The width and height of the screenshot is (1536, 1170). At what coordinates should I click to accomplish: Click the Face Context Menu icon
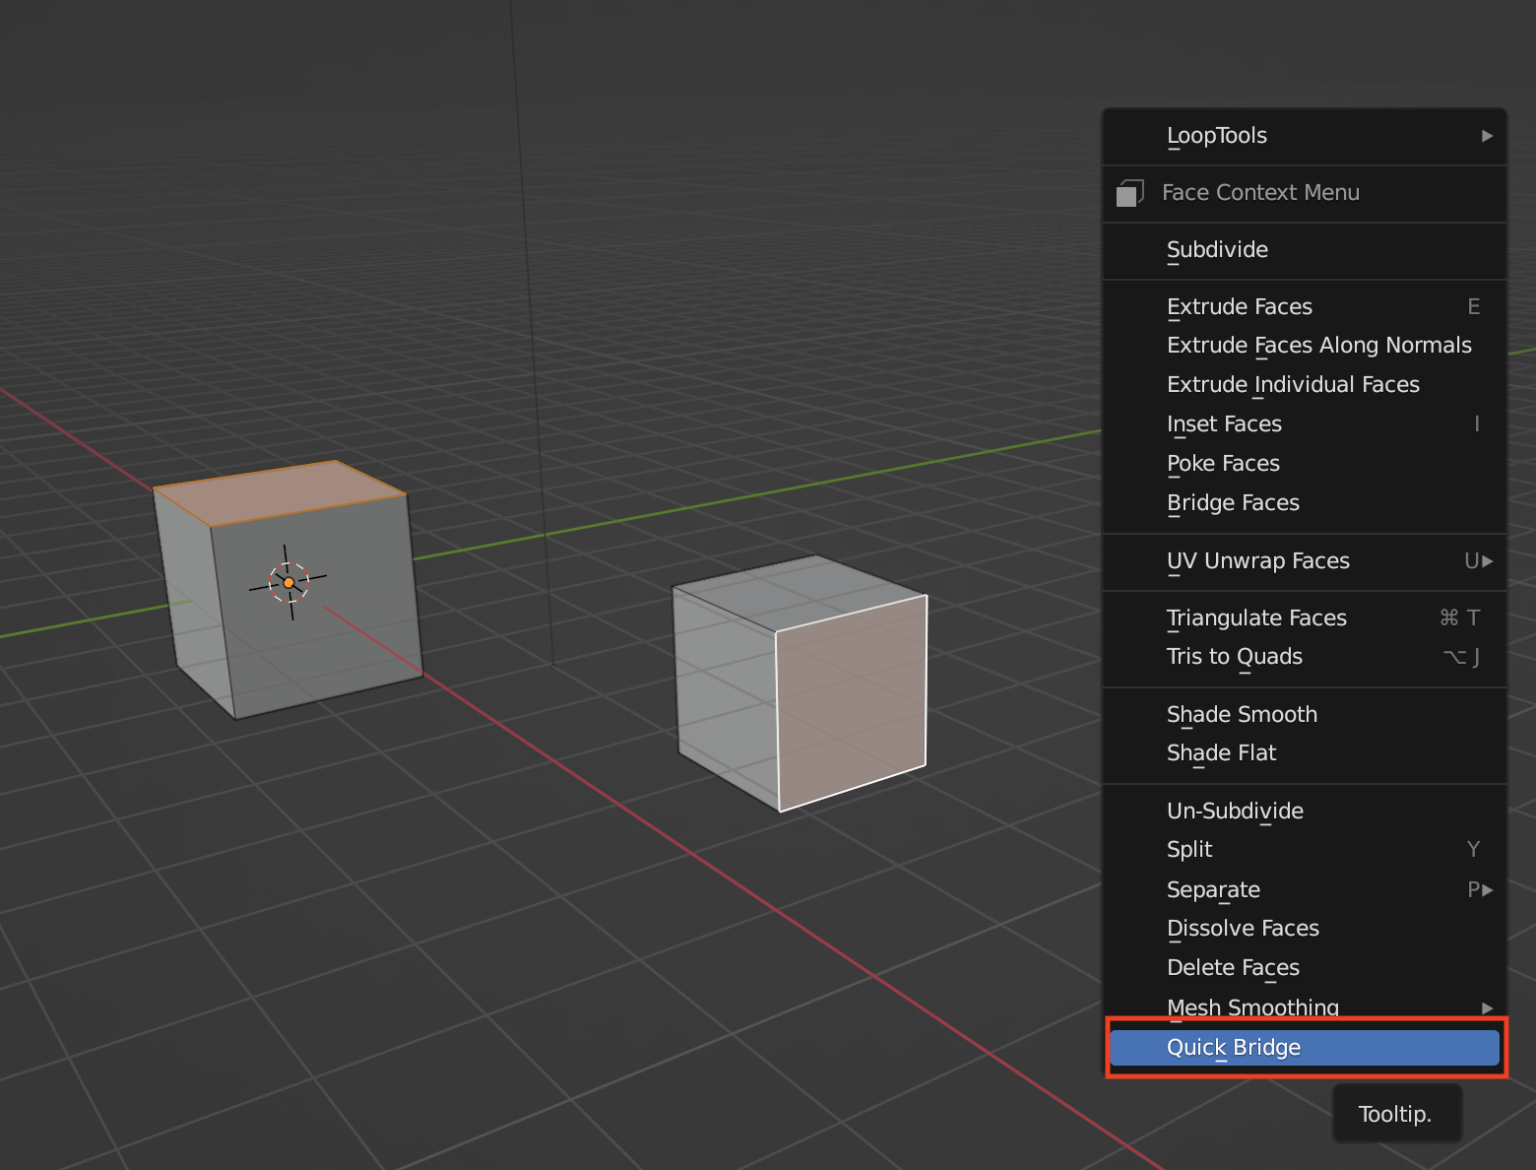pos(1130,193)
